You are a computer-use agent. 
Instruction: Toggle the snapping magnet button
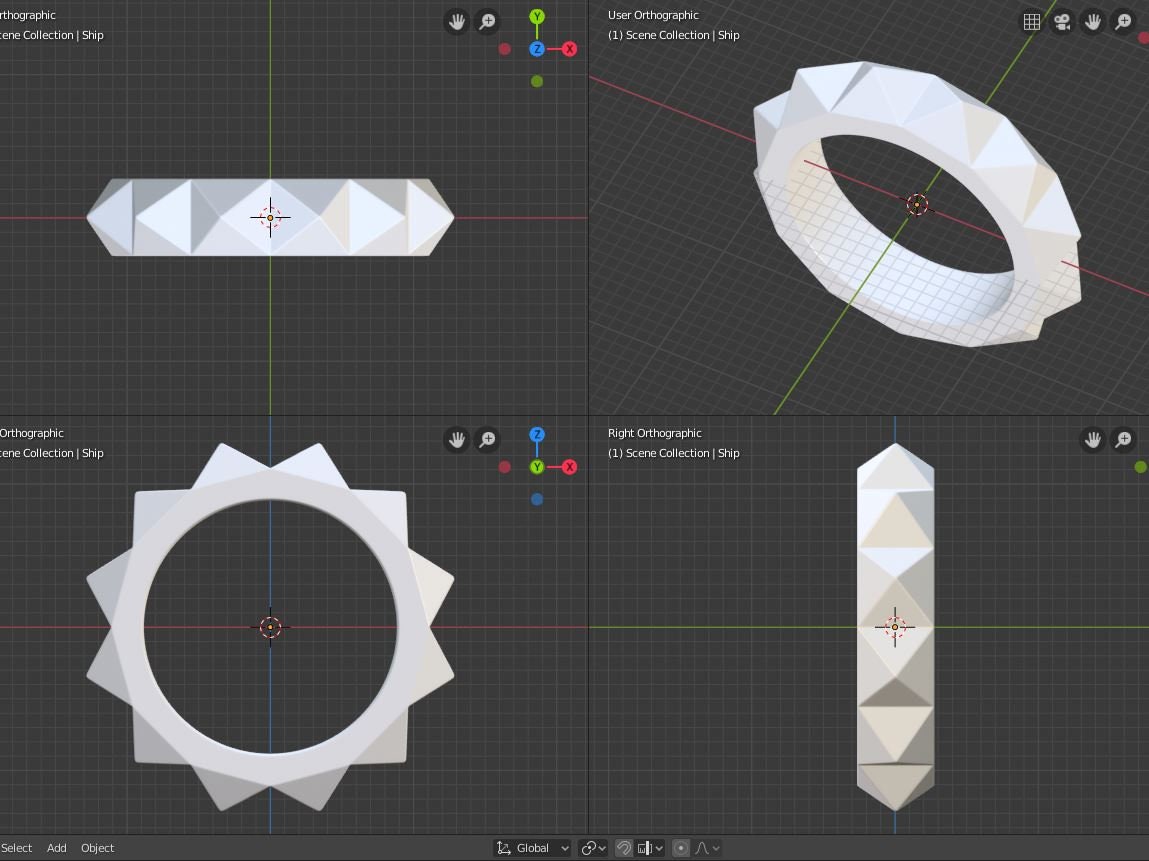[624, 848]
